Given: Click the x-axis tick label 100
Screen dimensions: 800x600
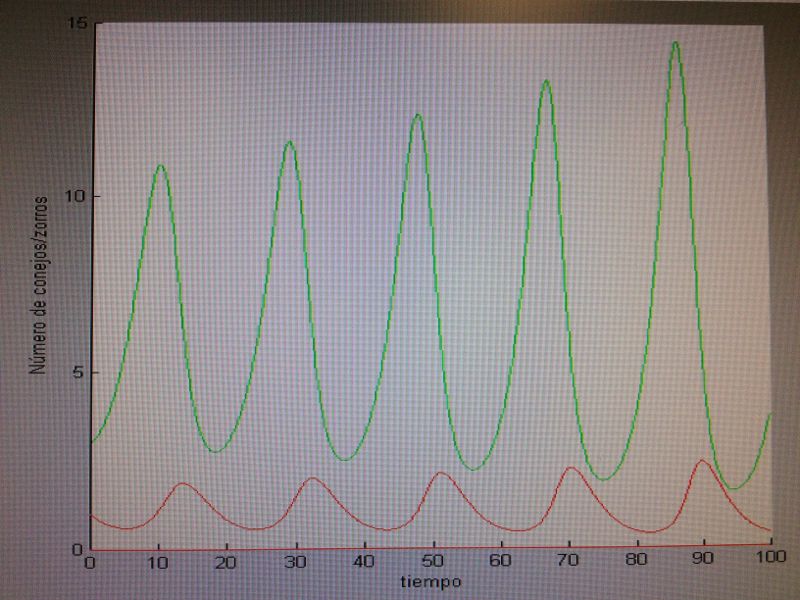Looking at the screenshot, I should (770, 563).
